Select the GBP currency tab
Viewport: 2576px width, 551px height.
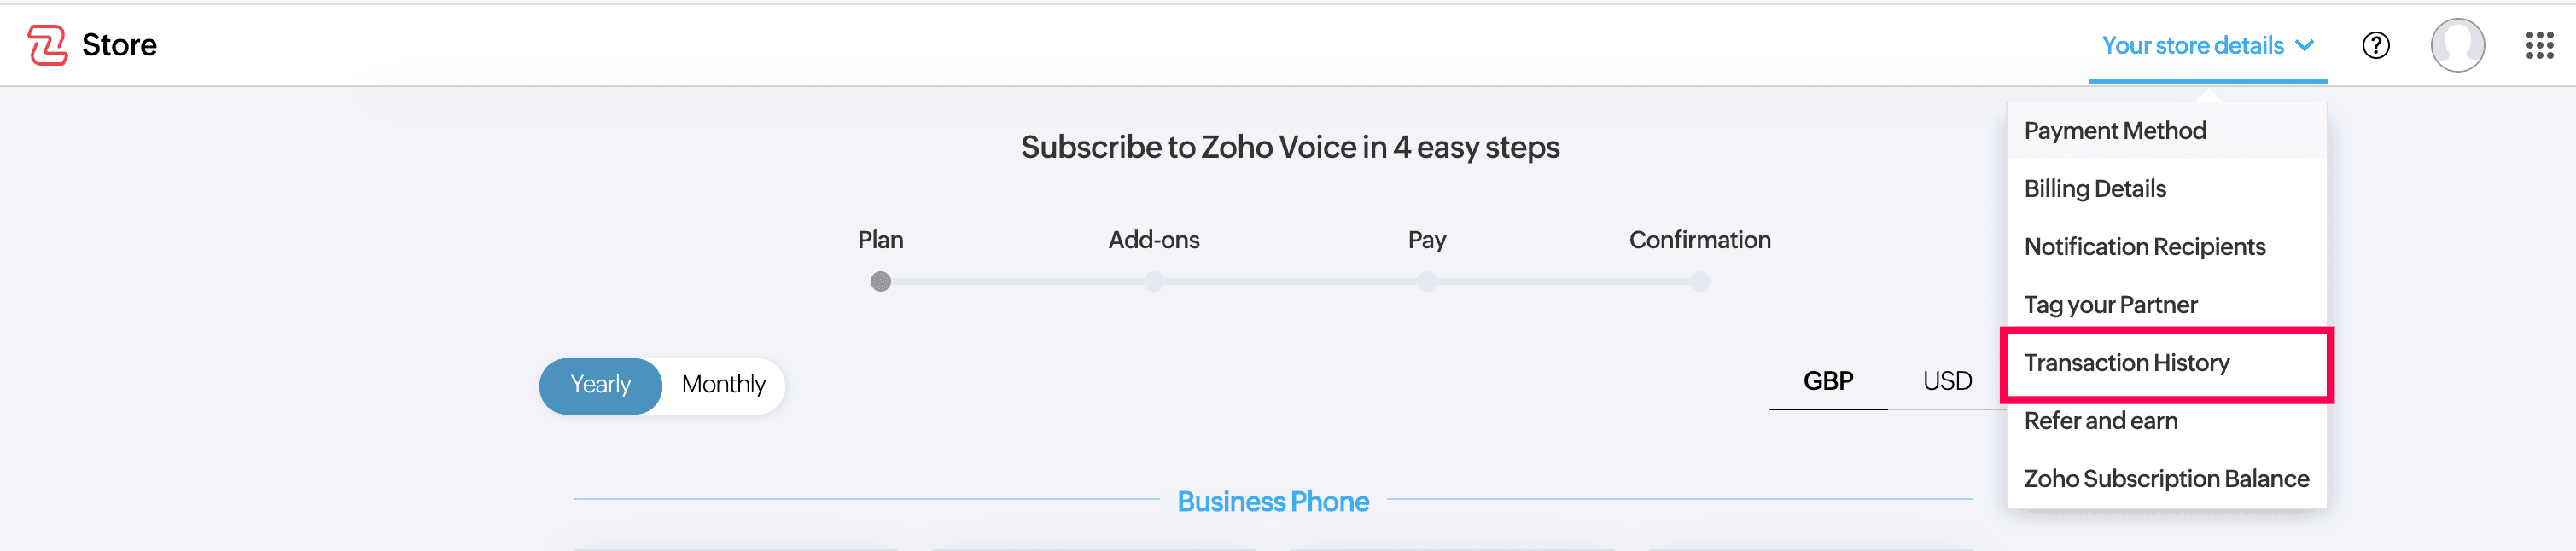(x=1827, y=381)
